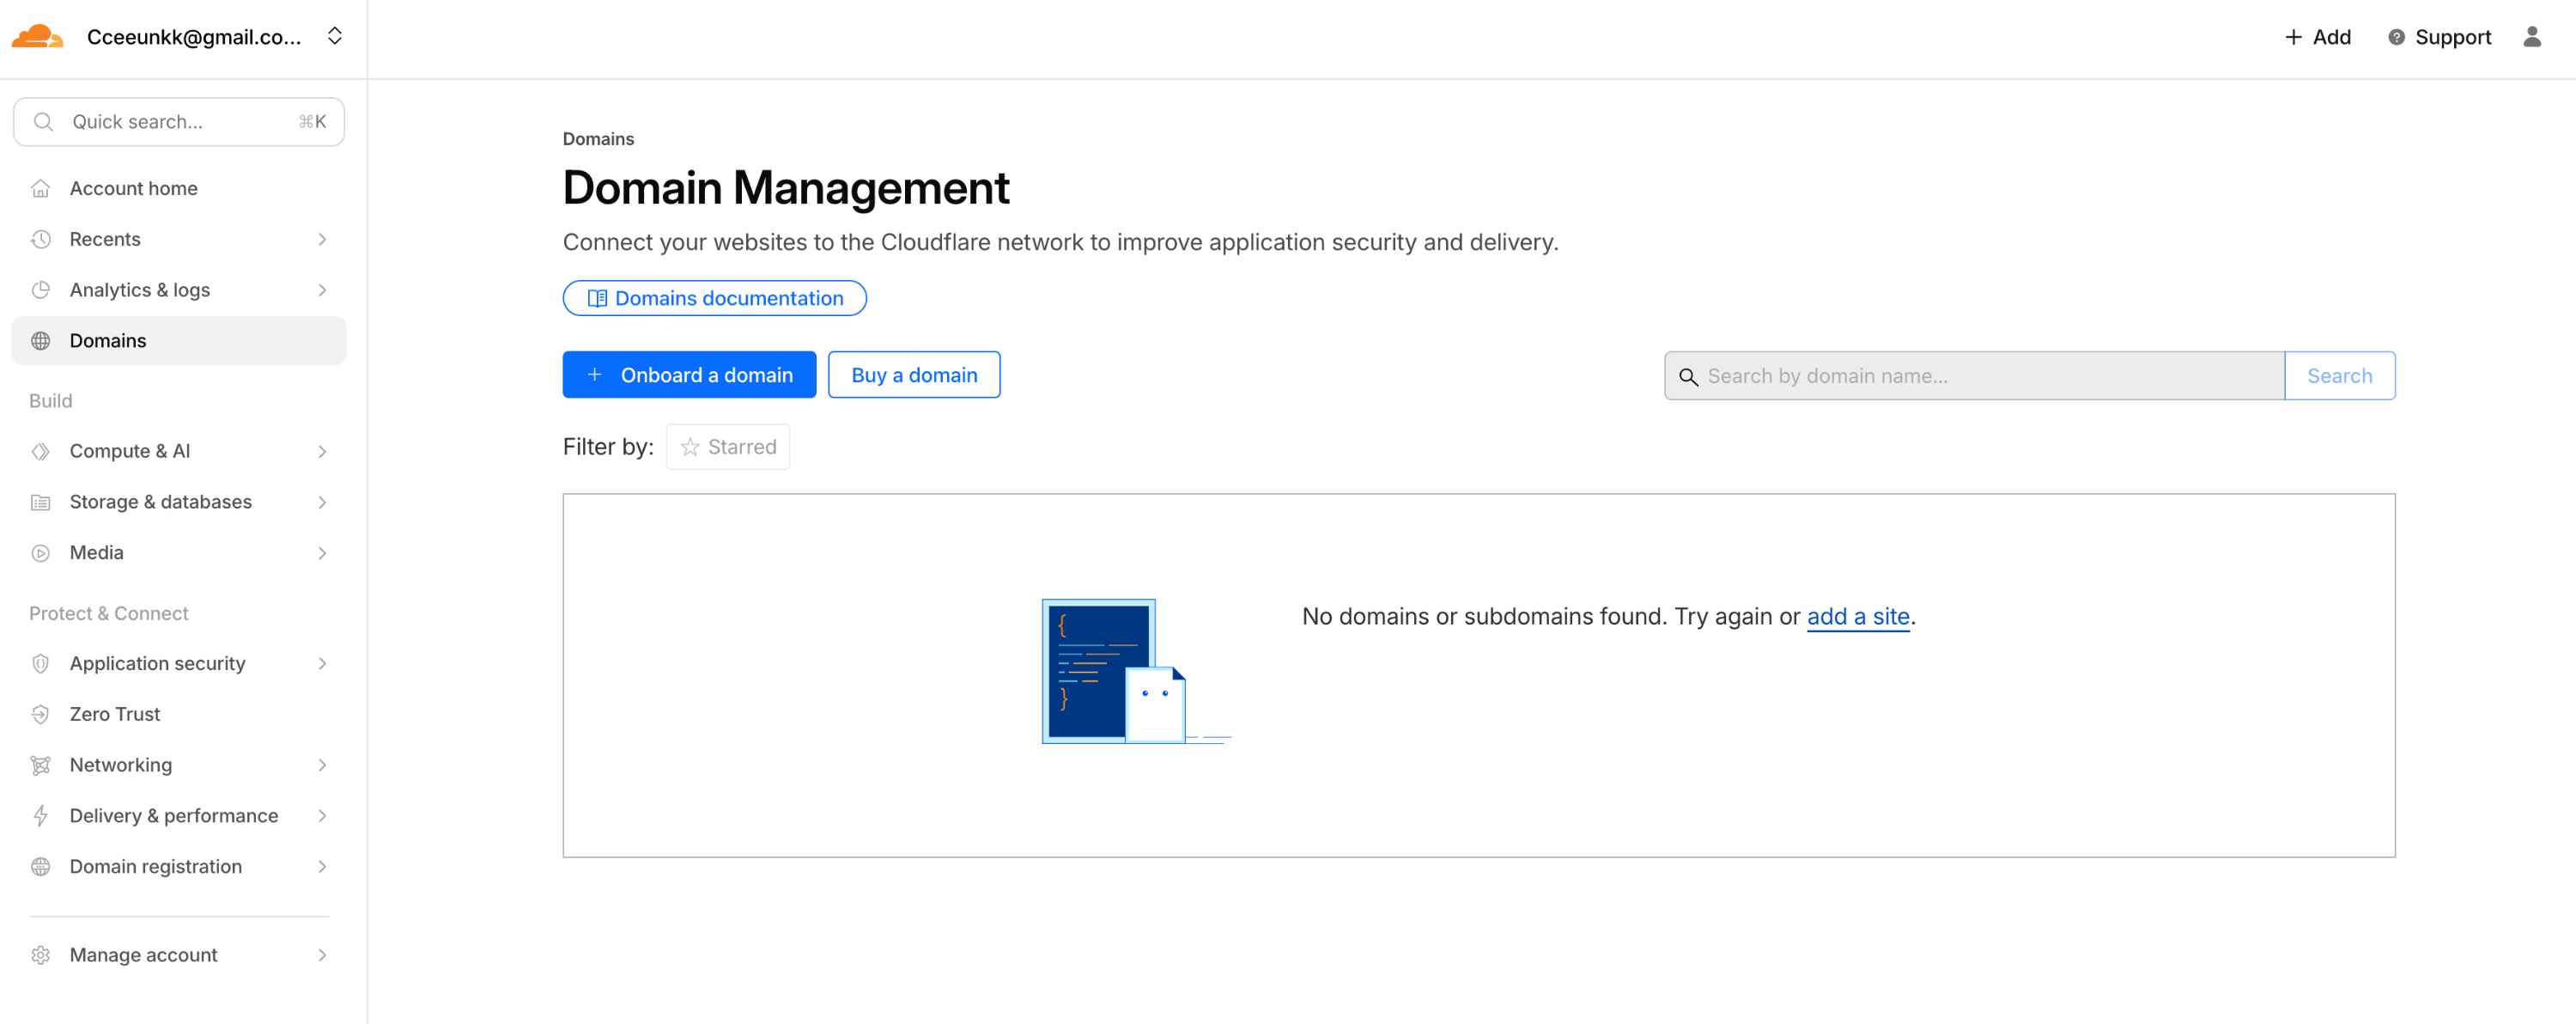2576x1024 pixels.
Task: Open the account switcher dropdown
Action: coord(335,36)
